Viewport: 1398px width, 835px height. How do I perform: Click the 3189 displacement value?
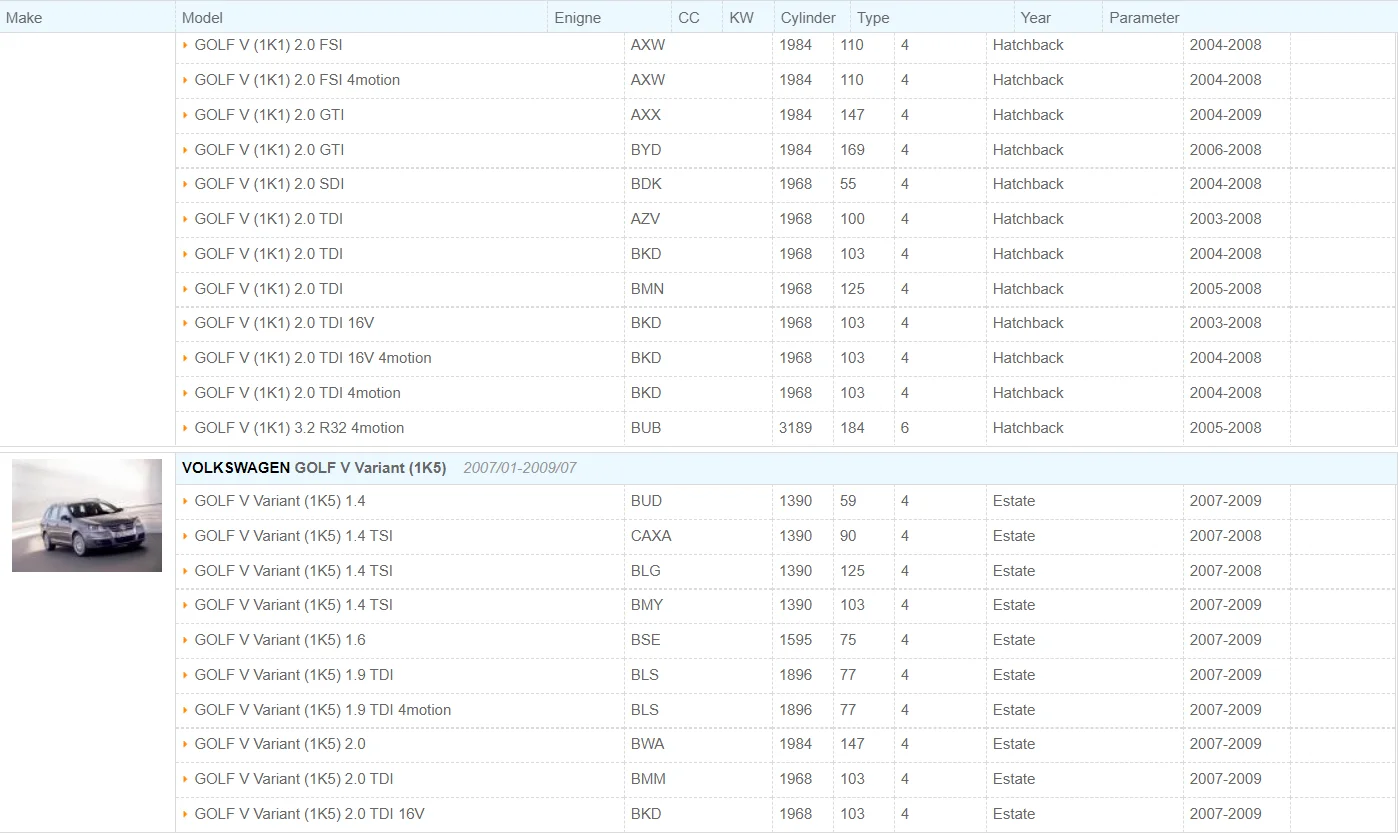pos(796,428)
